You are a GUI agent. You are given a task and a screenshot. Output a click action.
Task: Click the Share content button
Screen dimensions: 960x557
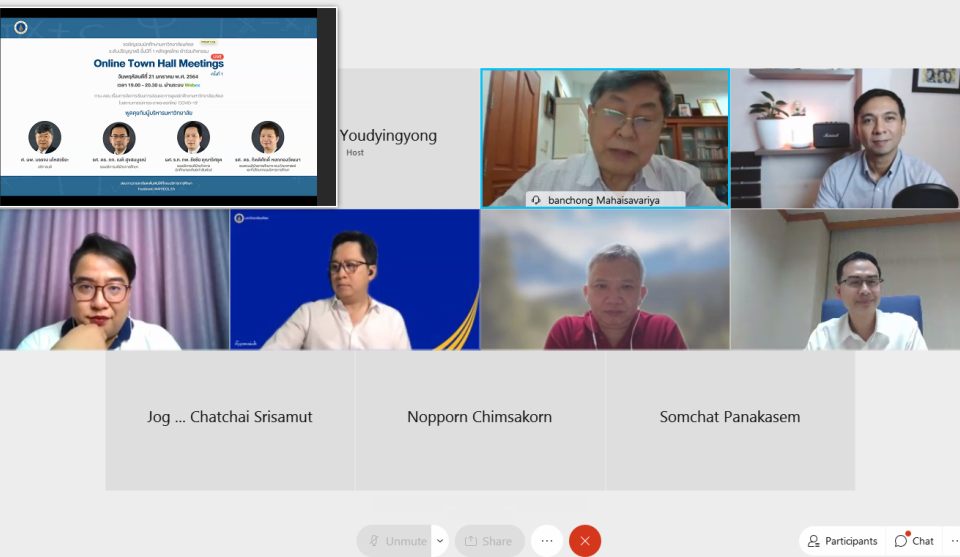(x=488, y=541)
